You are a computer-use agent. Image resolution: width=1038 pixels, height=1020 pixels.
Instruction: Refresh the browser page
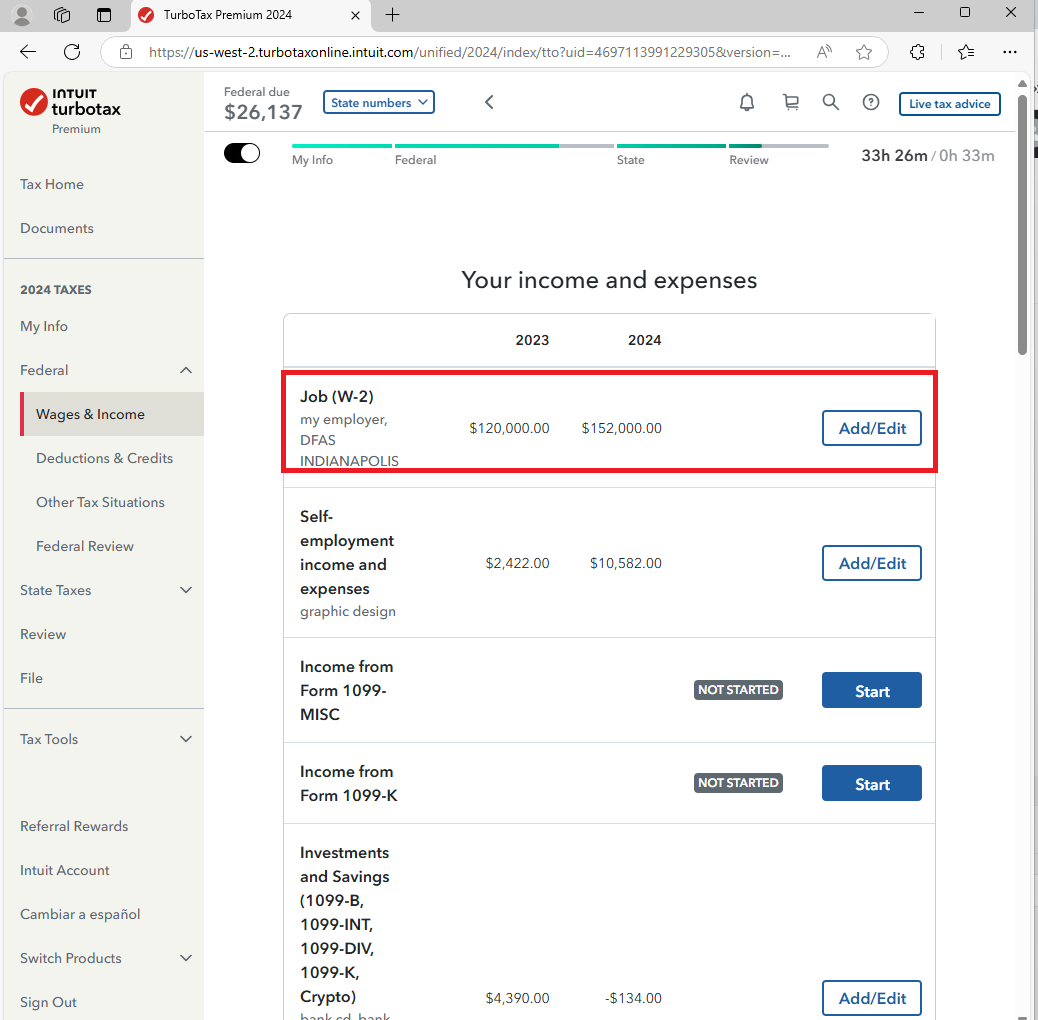tap(72, 52)
